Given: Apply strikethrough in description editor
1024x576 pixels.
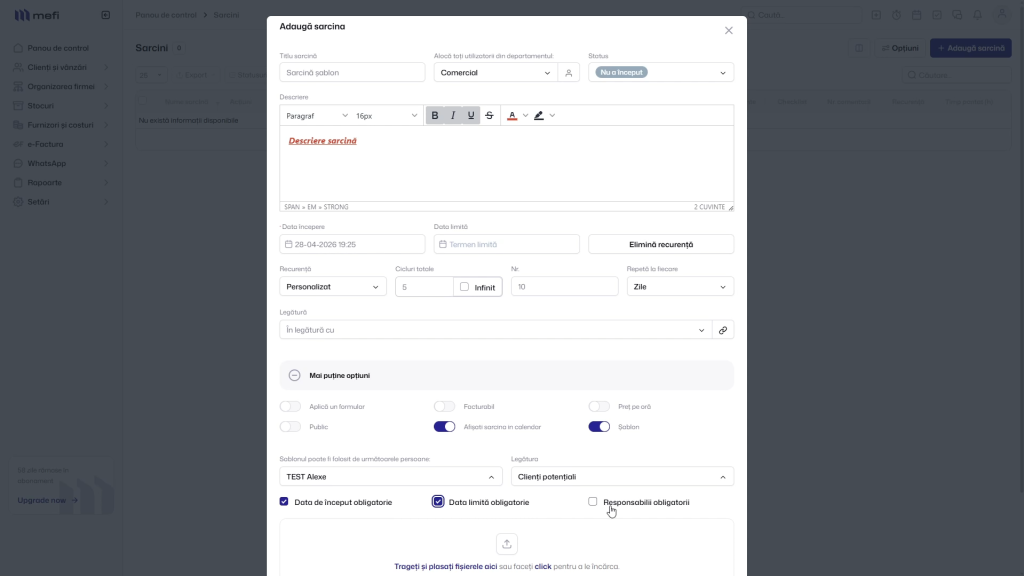Looking at the screenshot, I should coord(489,116).
